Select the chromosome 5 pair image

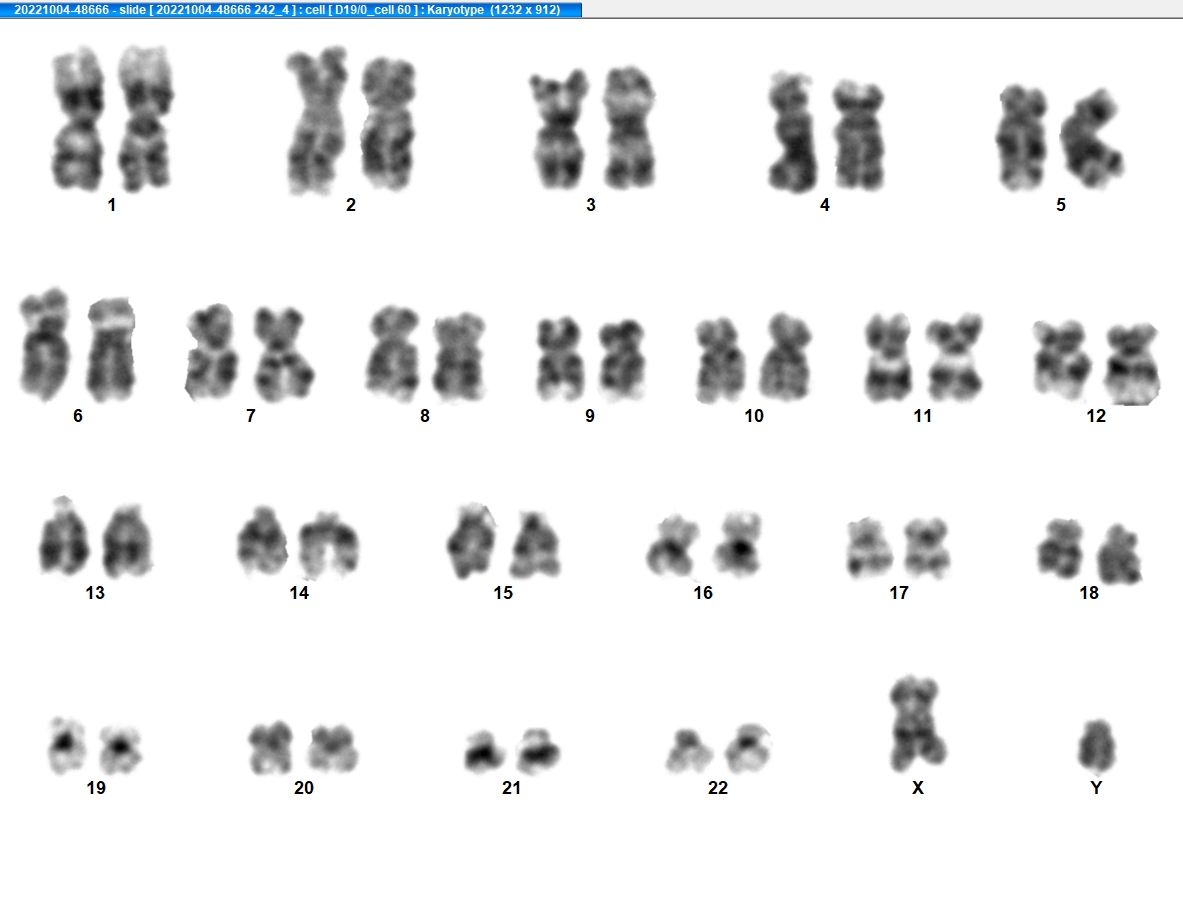tap(1060, 138)
